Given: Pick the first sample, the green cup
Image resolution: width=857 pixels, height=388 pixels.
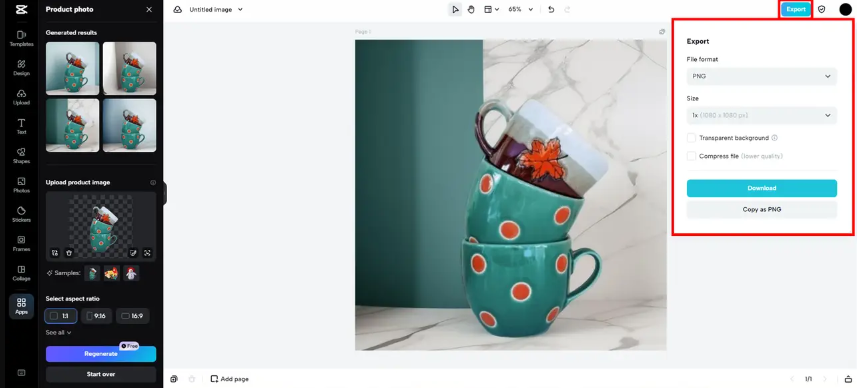Looking at the screenshot, I should point(92,273).
